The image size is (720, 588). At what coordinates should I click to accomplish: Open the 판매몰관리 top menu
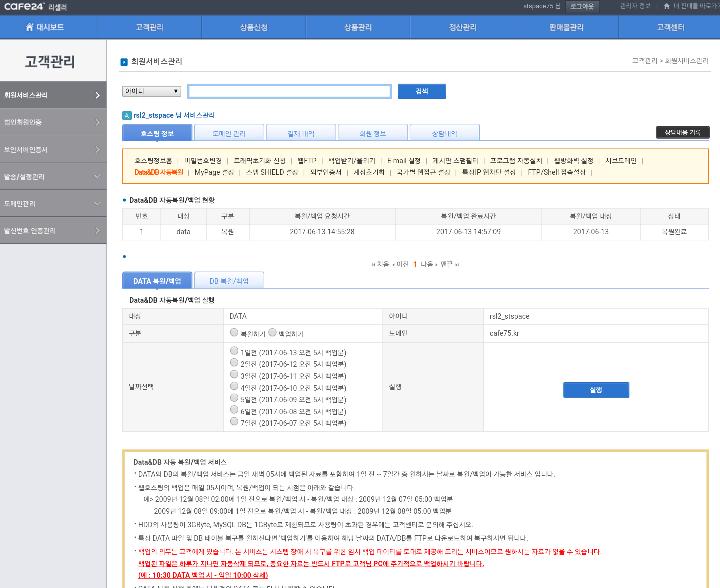pos(566,27)
